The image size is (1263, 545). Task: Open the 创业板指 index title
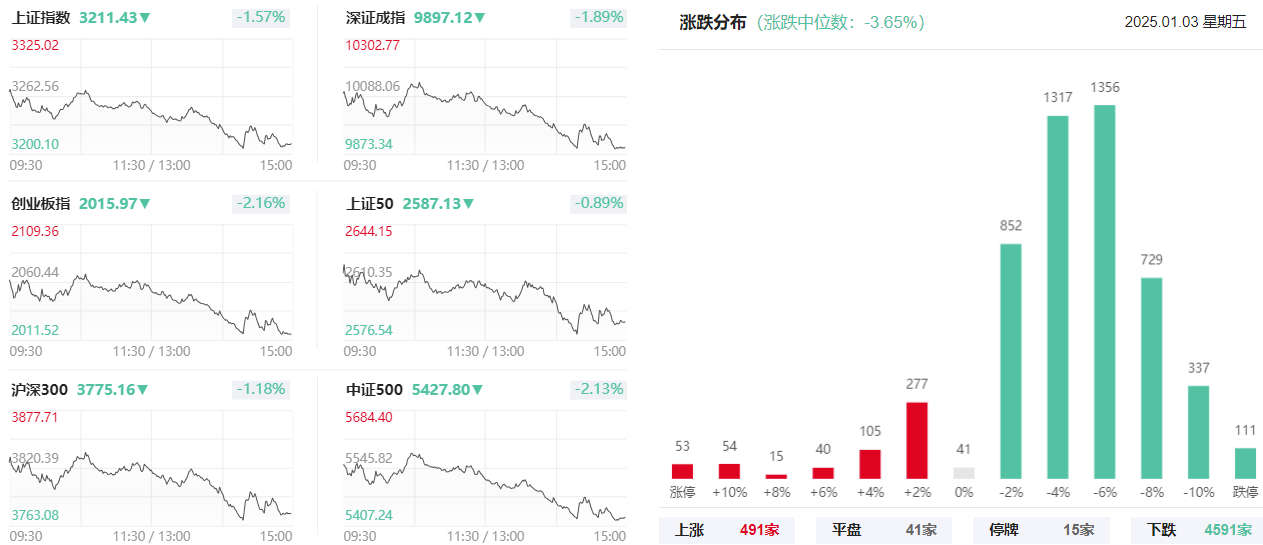coord(41,204)
